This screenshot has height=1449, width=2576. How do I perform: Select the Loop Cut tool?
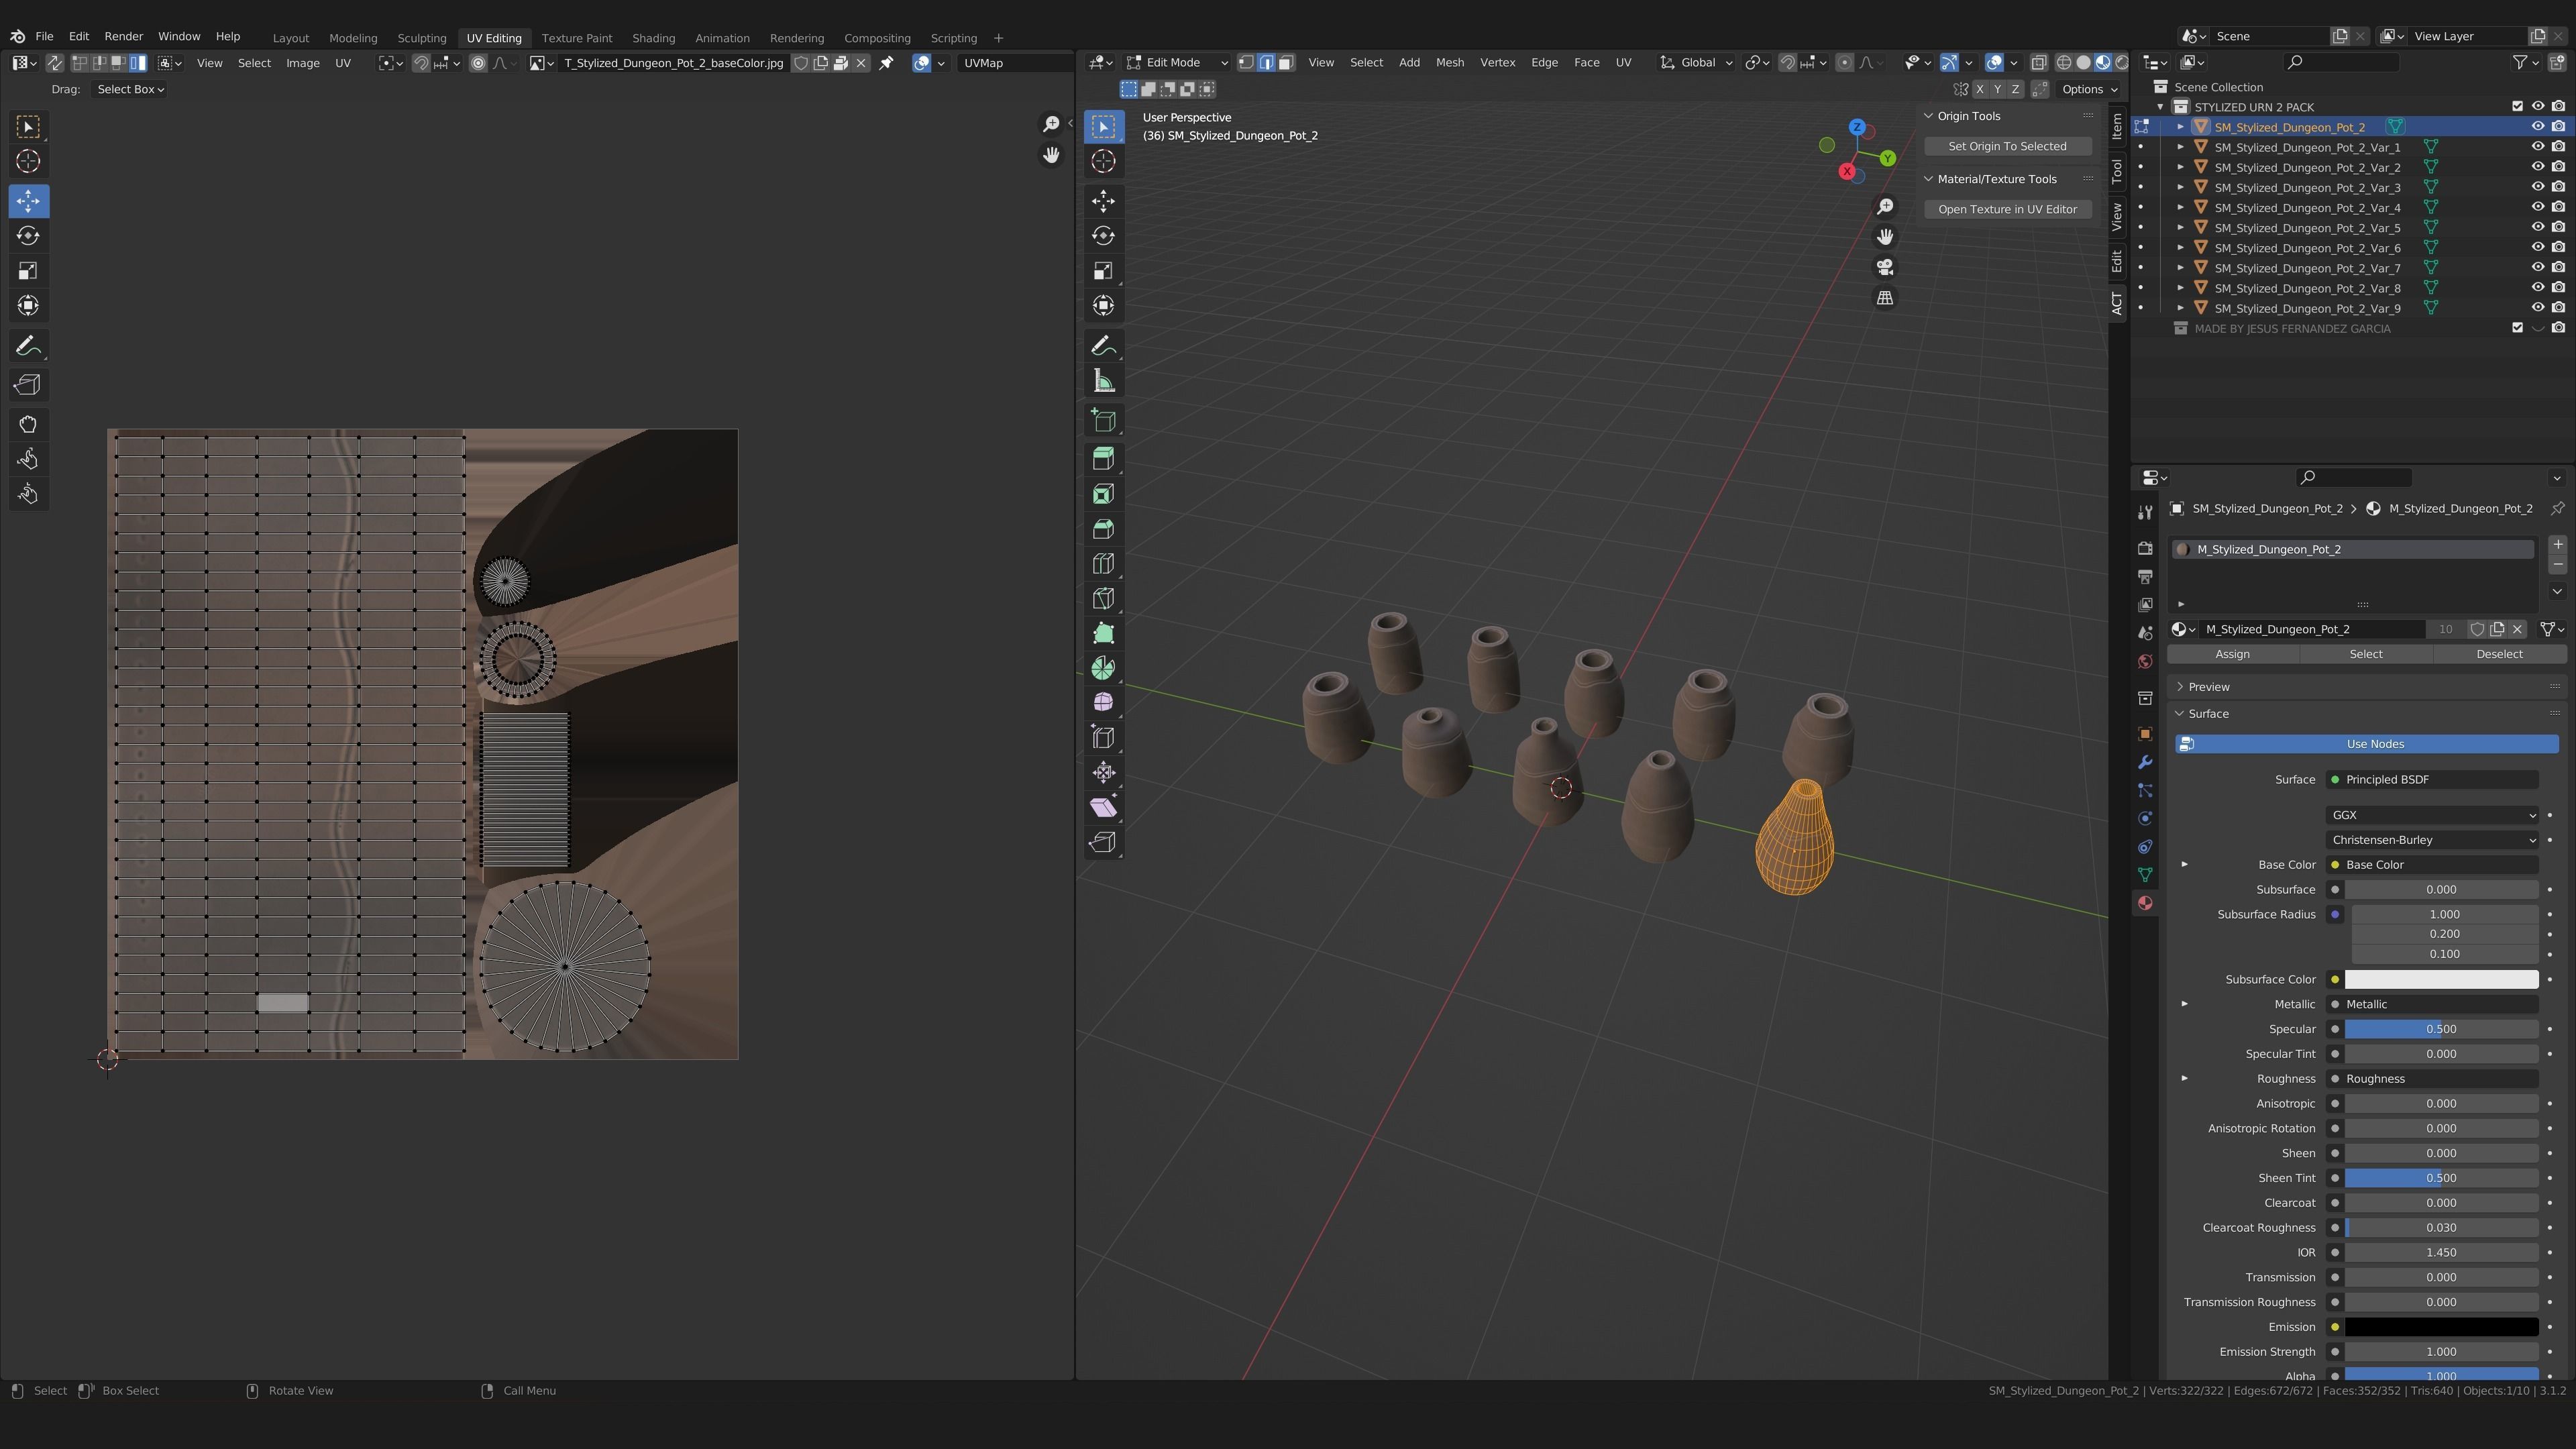[x=1103, y=564]
